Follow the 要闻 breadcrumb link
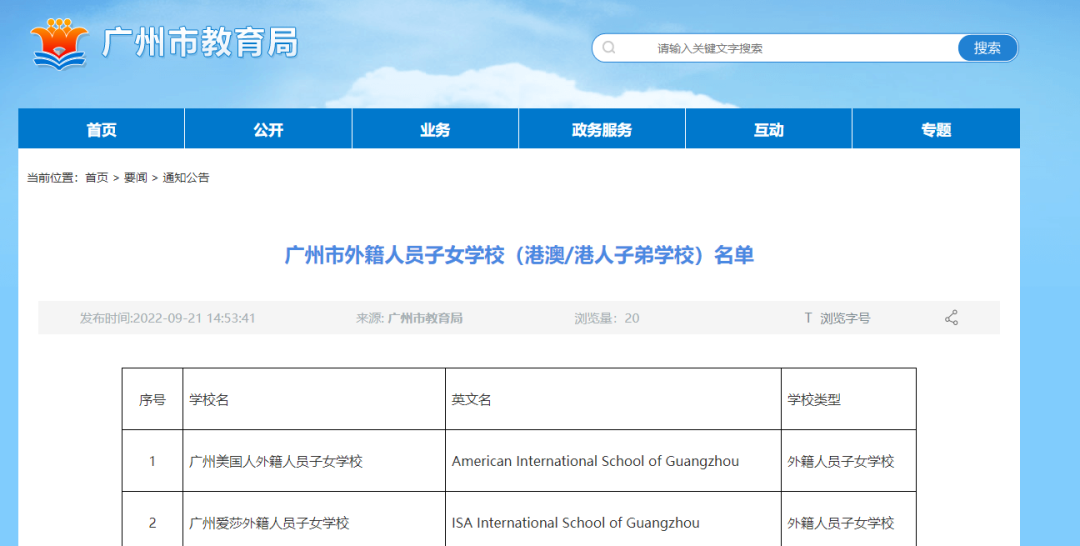This screenshot has height=546, width=1080. point(136,178)
